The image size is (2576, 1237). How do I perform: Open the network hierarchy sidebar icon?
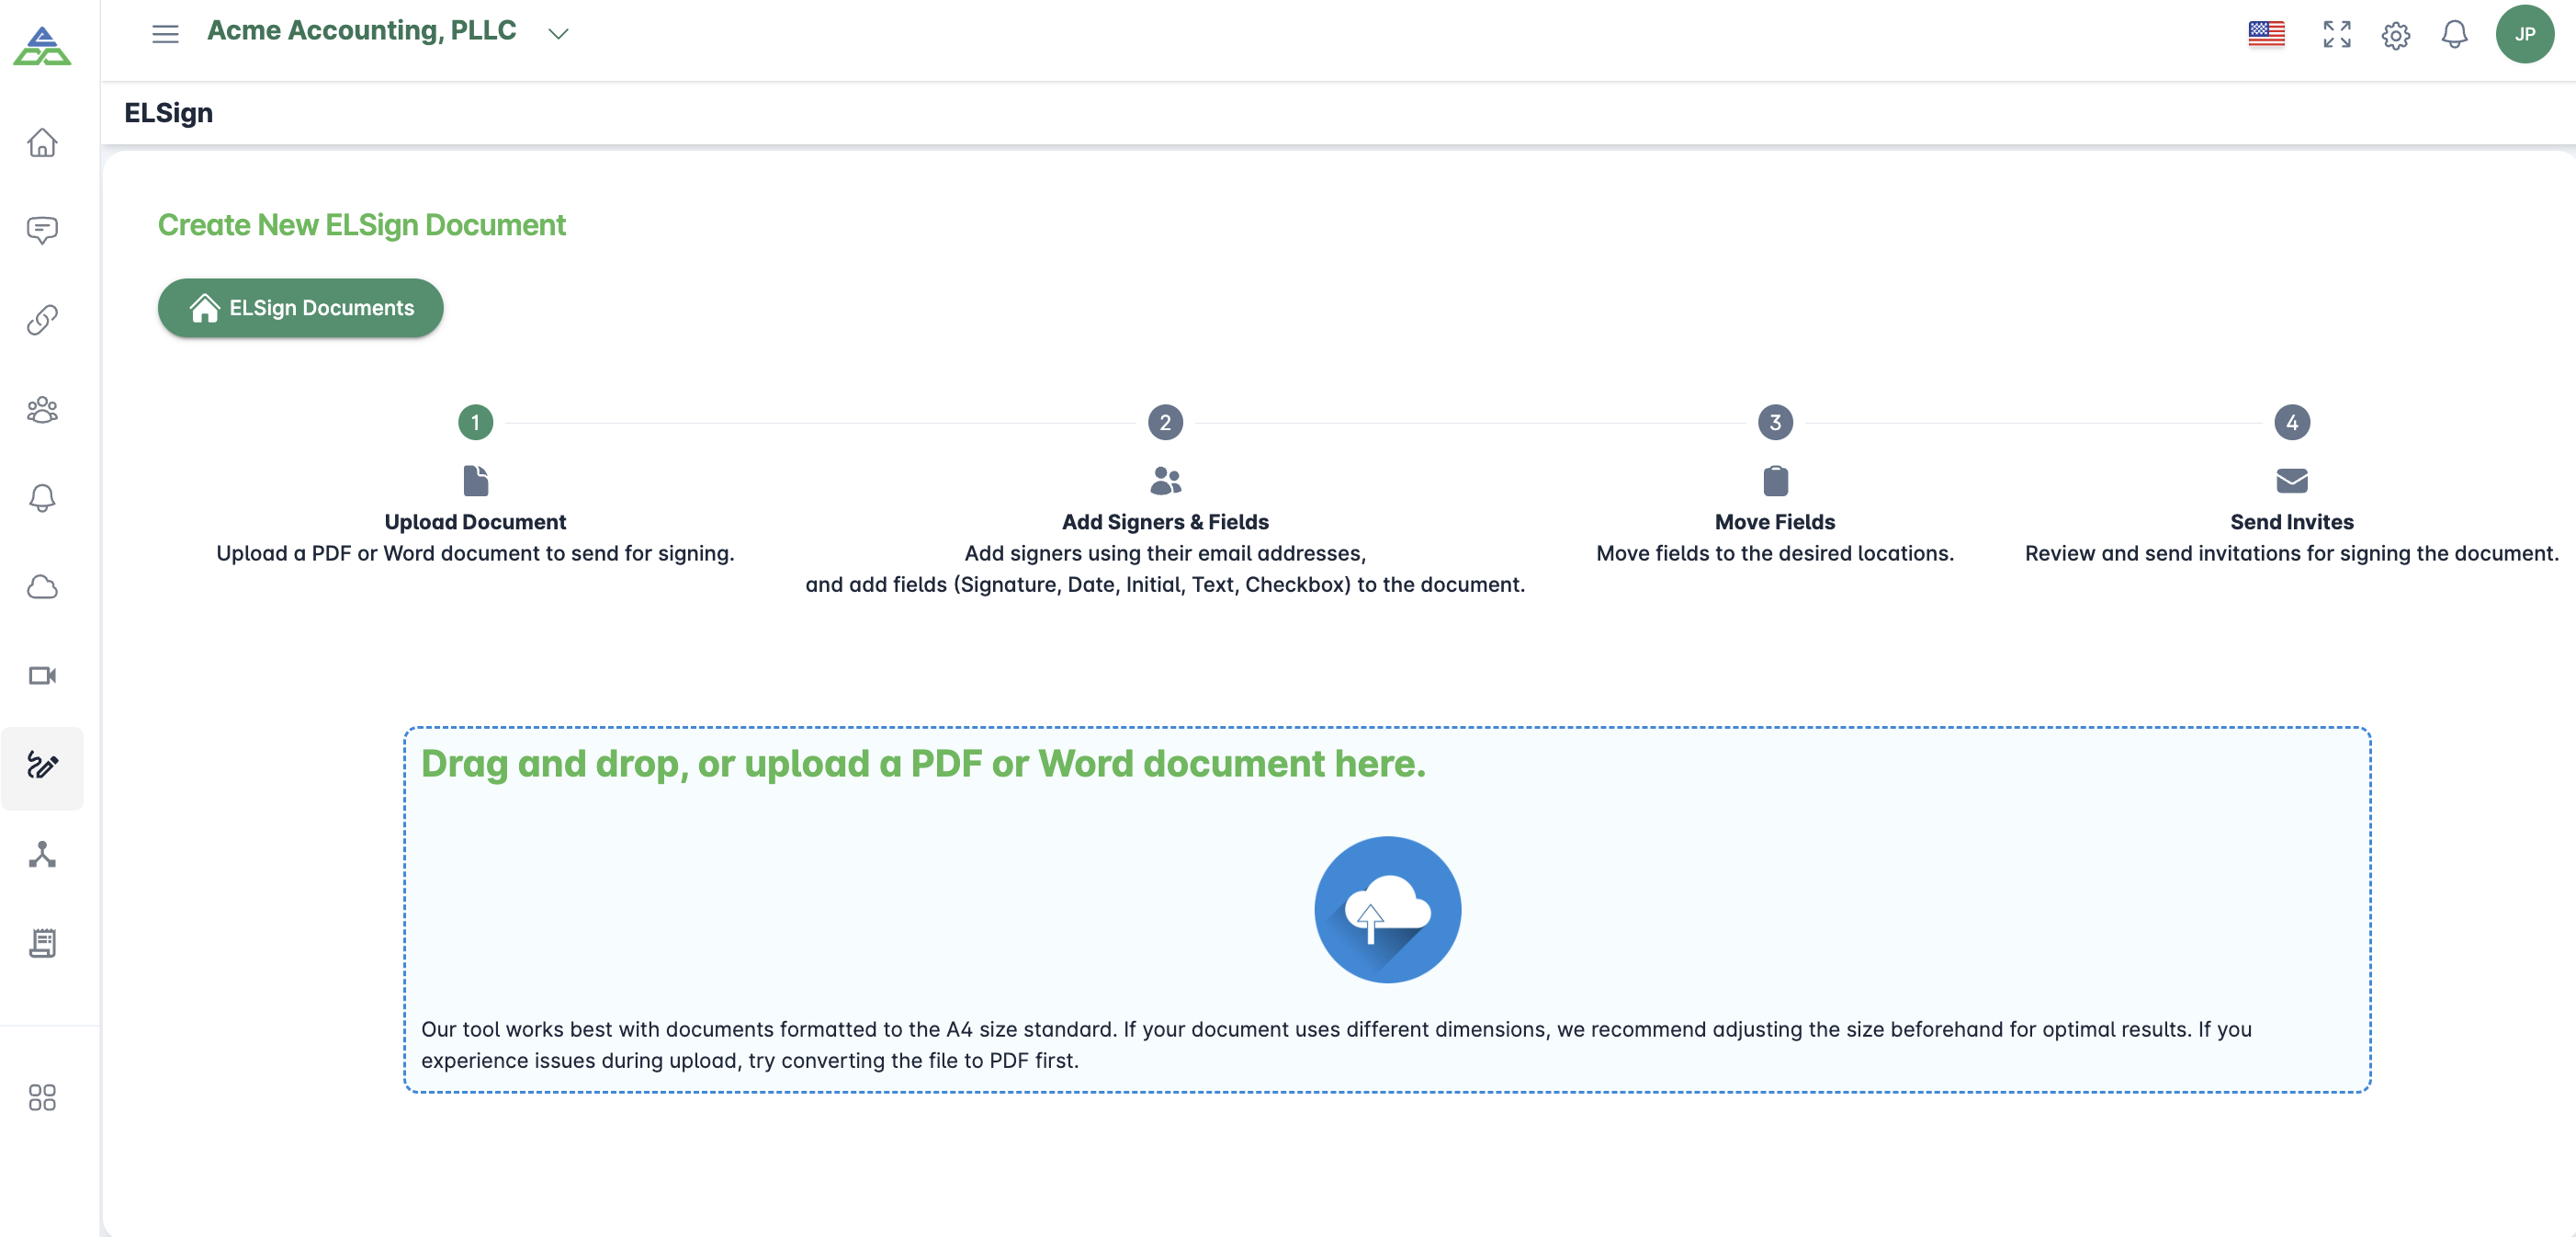pyautogui.click(x=42, y=854)
